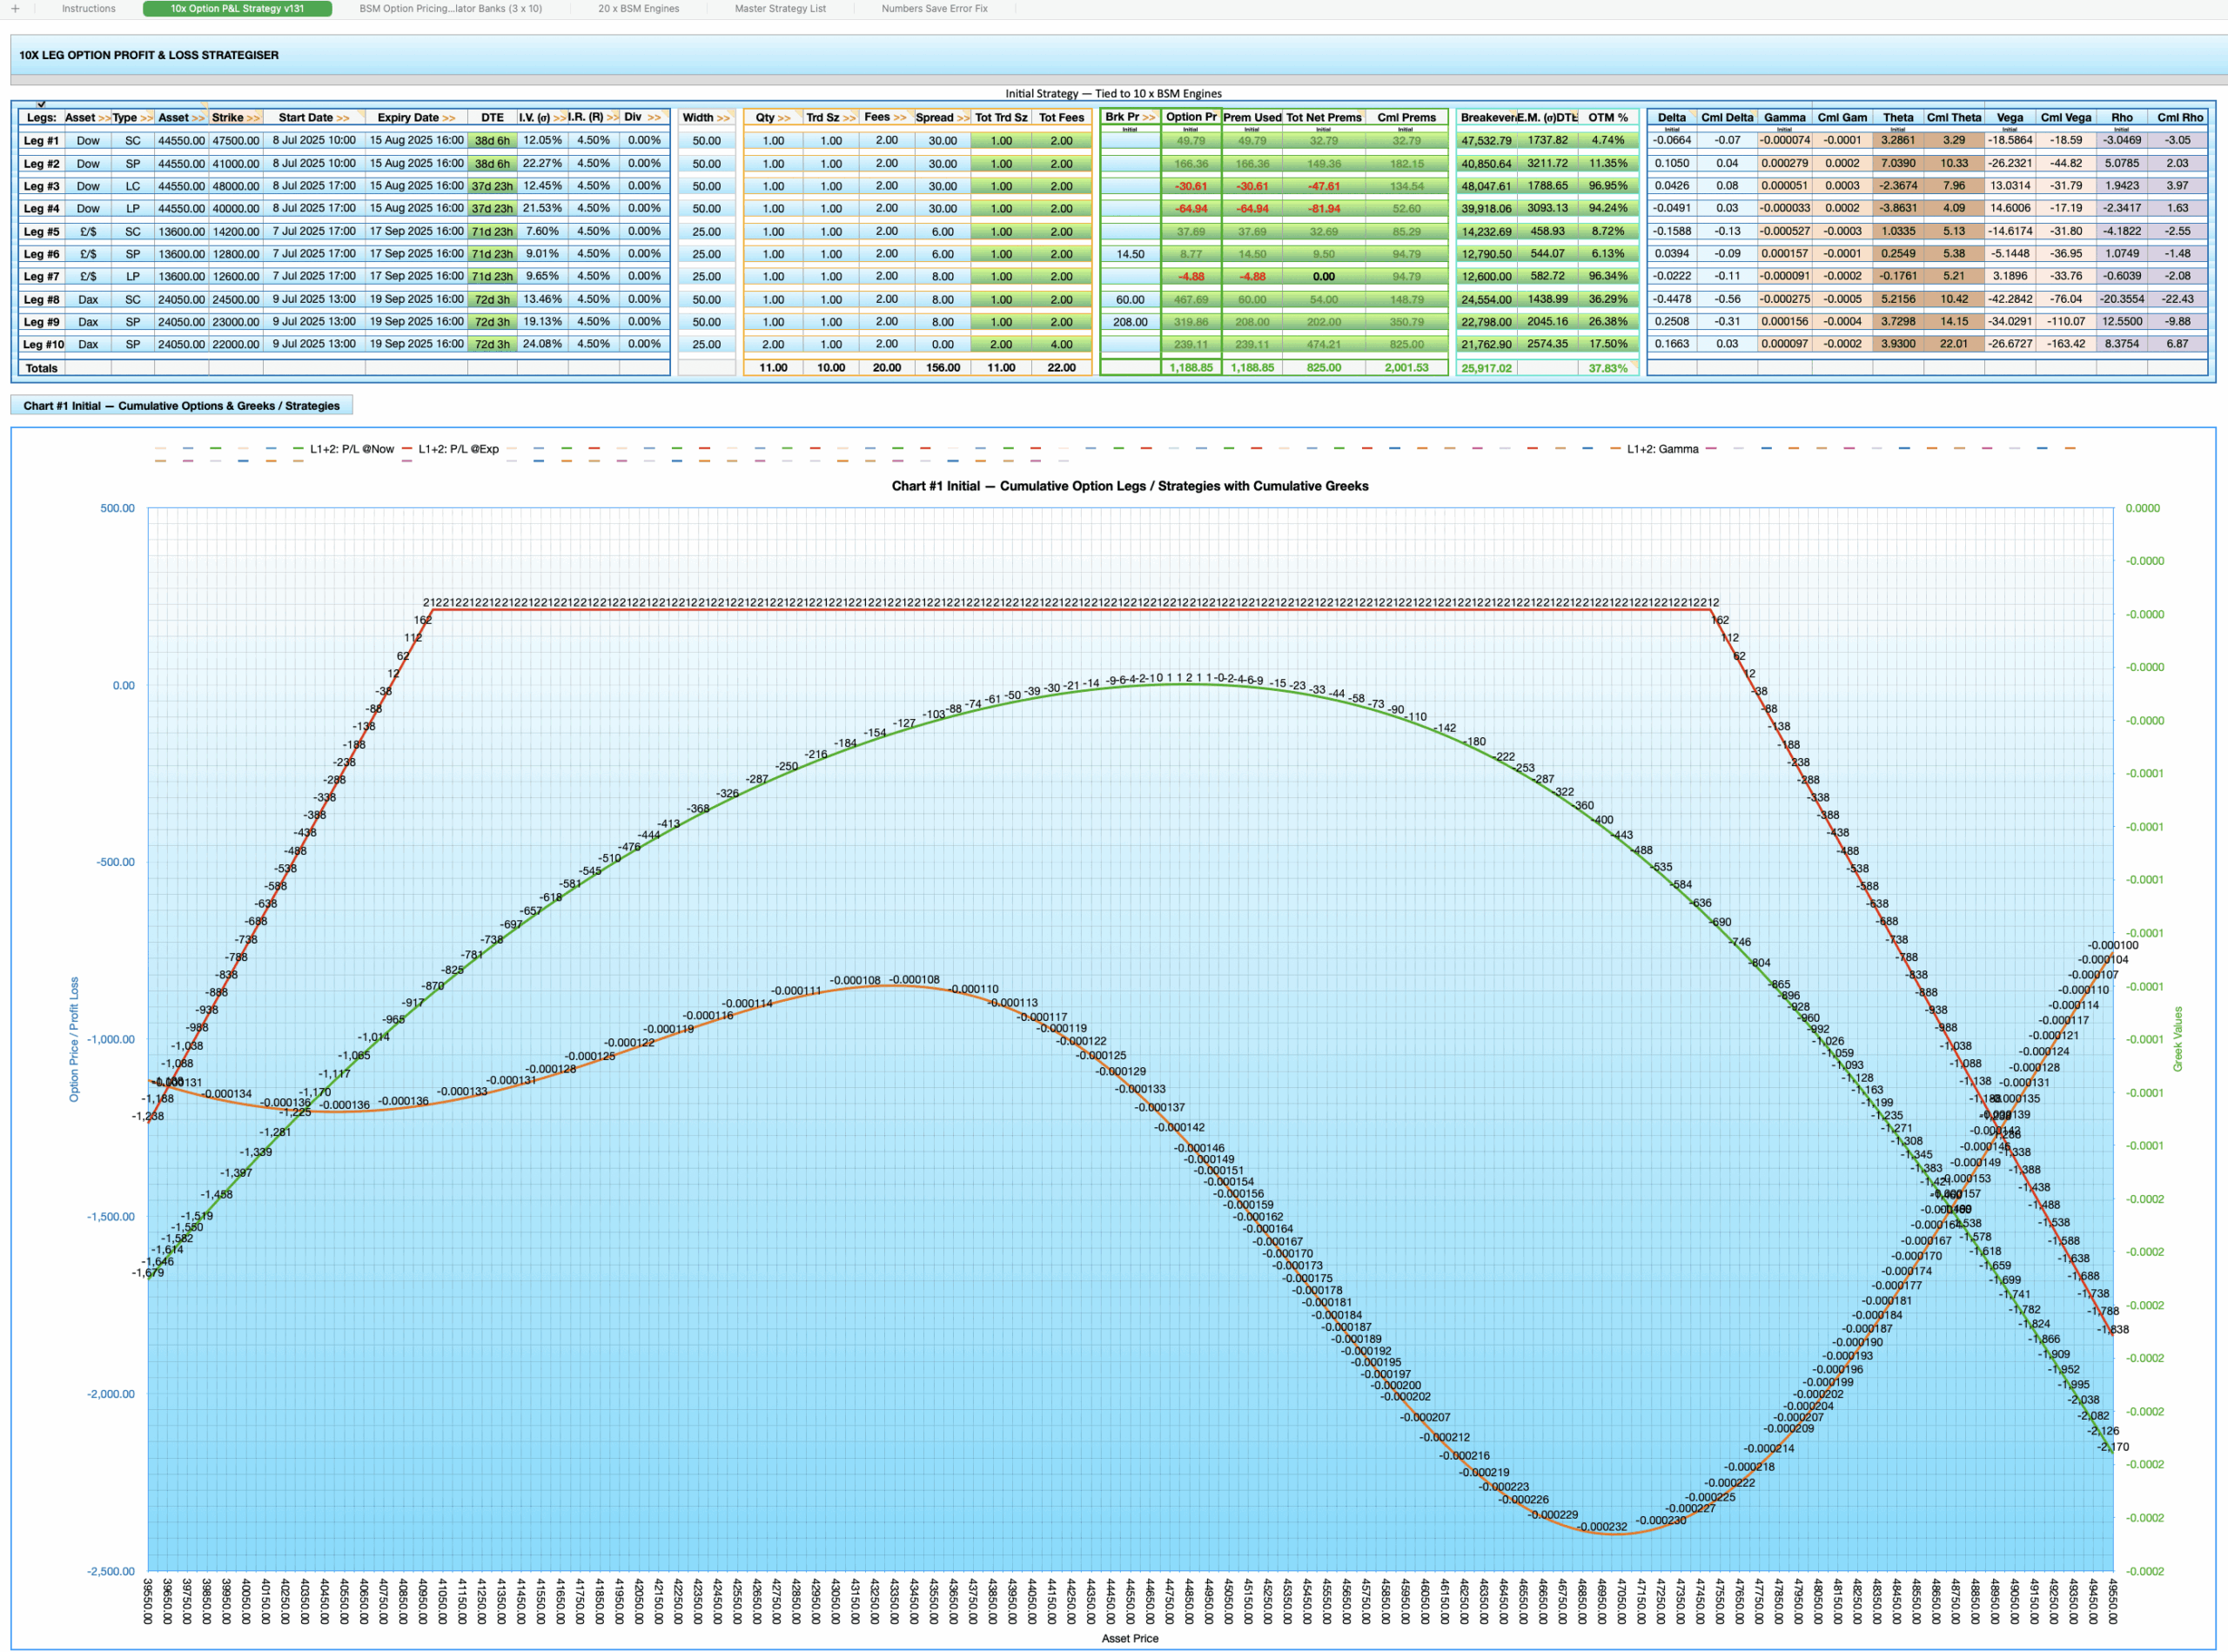Select the 'Legs:' header cell
The image size is (2228, 1652).
(x=41, y=118)
